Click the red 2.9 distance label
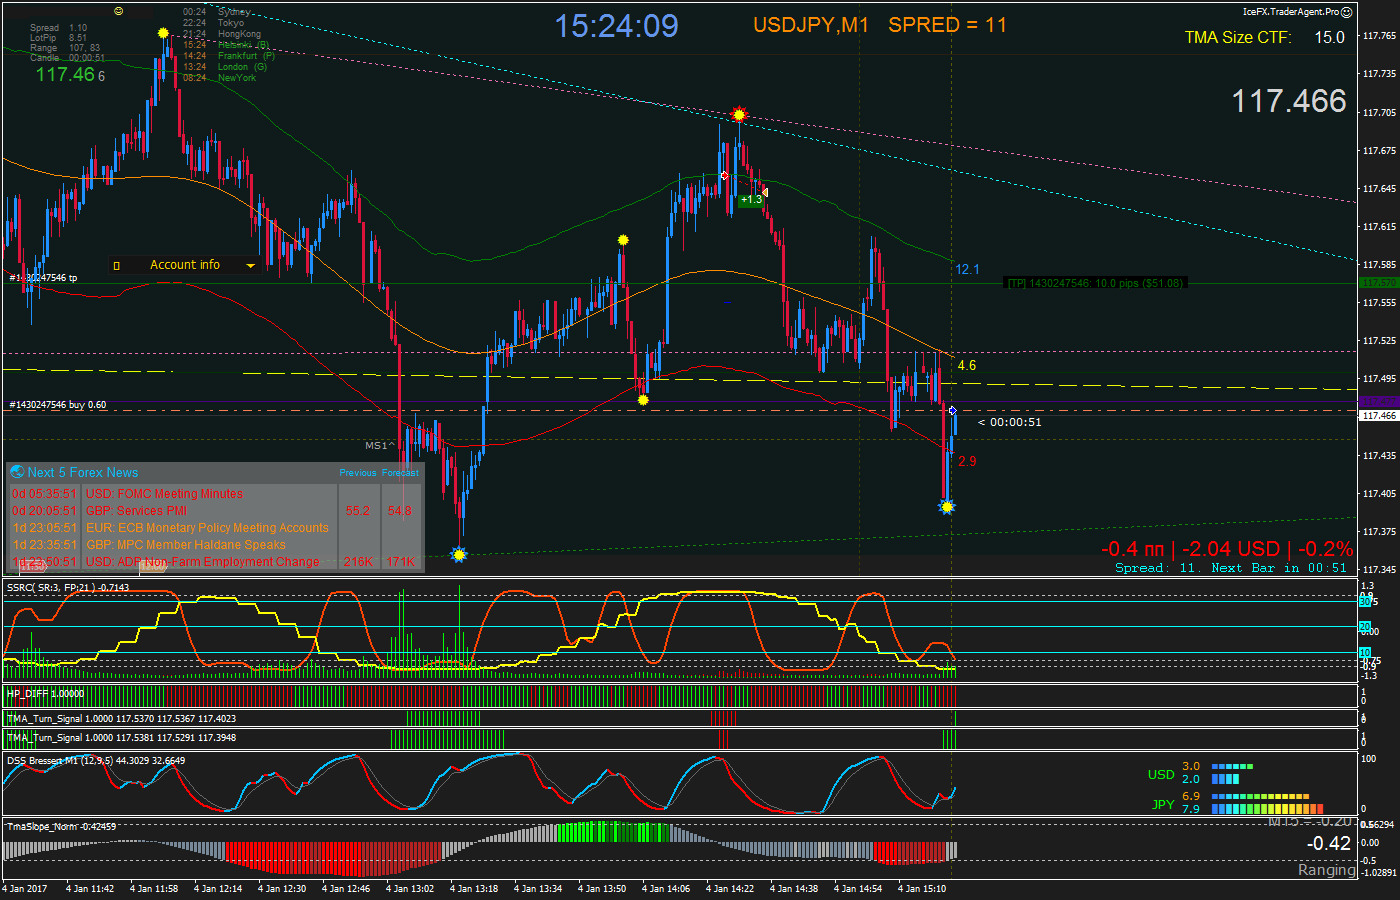 [x=967, y=461]
